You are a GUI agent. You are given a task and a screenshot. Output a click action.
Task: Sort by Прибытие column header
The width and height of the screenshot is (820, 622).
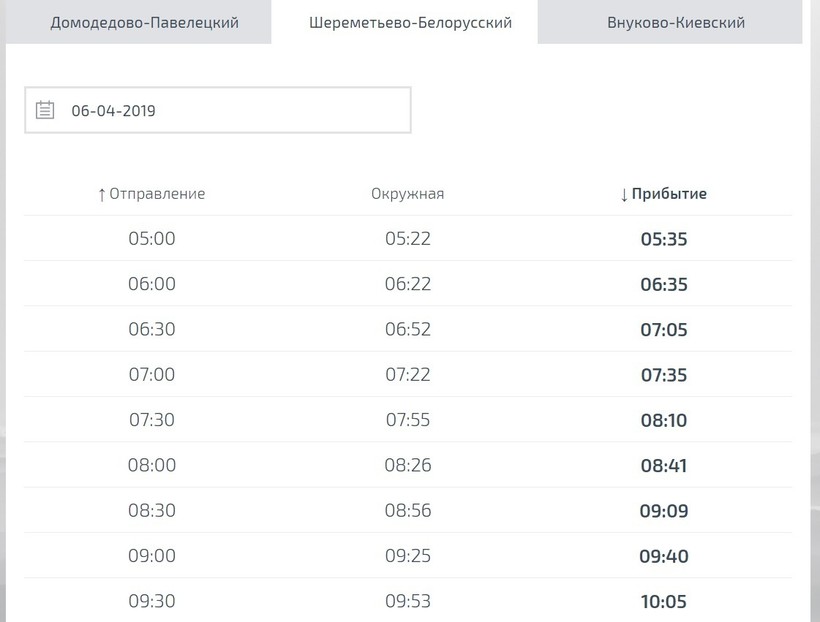click(670, 194)
